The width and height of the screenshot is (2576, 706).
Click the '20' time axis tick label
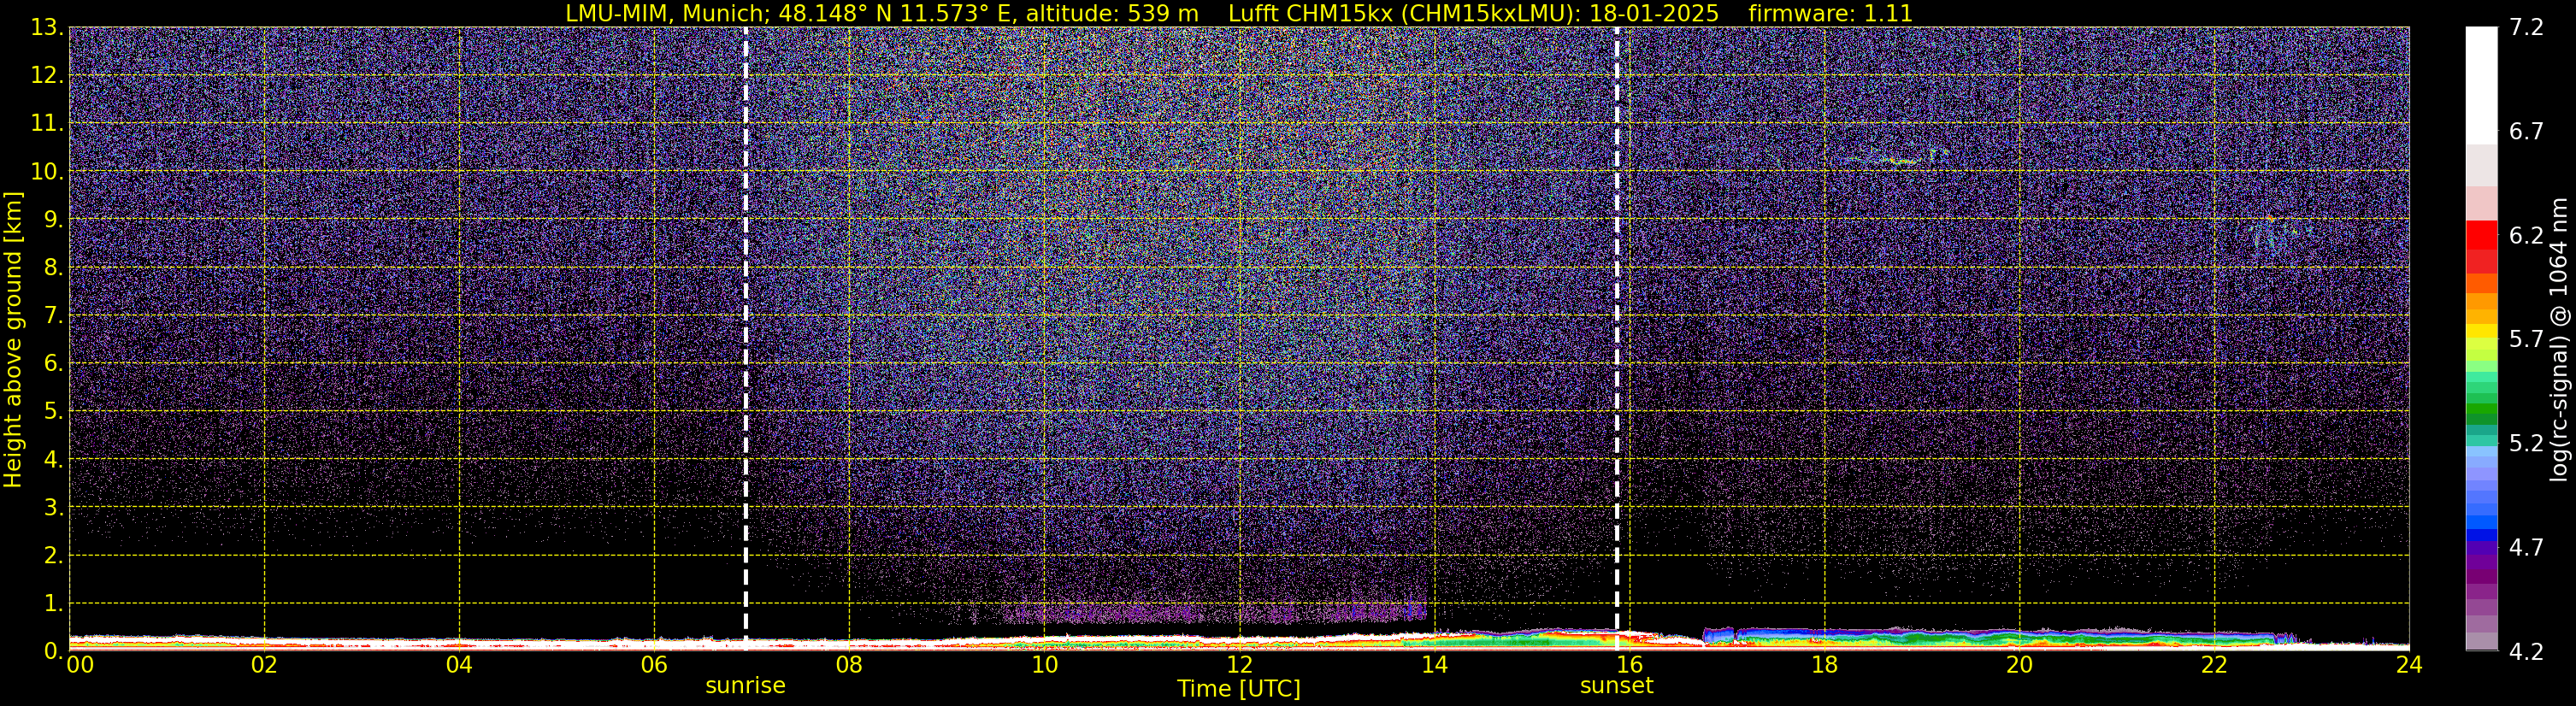(2019, 665)
